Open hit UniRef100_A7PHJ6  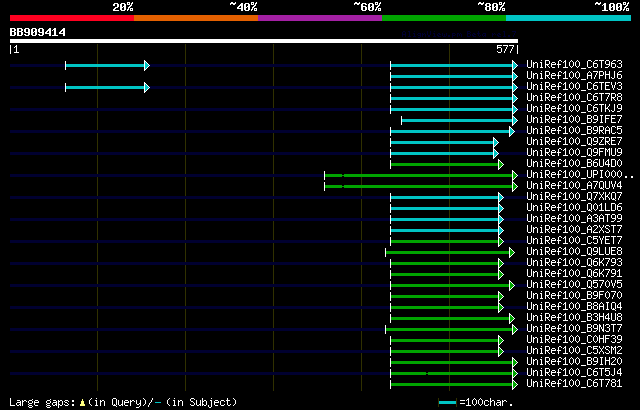(574, 75)
